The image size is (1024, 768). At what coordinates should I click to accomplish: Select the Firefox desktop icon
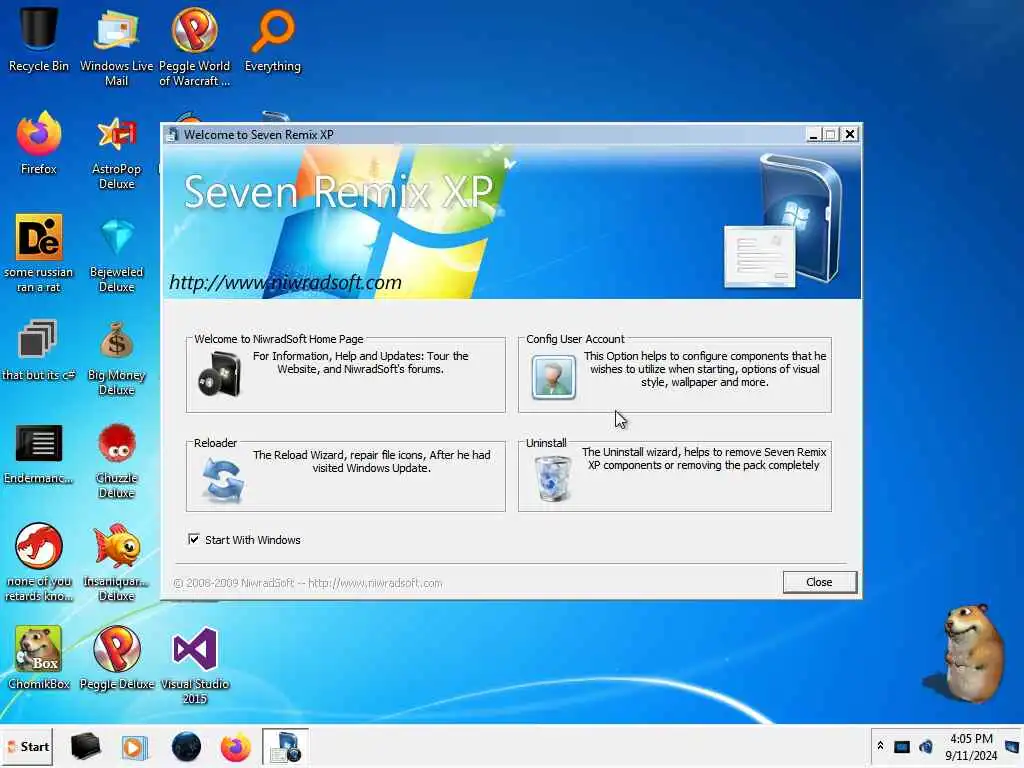[x=39, y=142]
